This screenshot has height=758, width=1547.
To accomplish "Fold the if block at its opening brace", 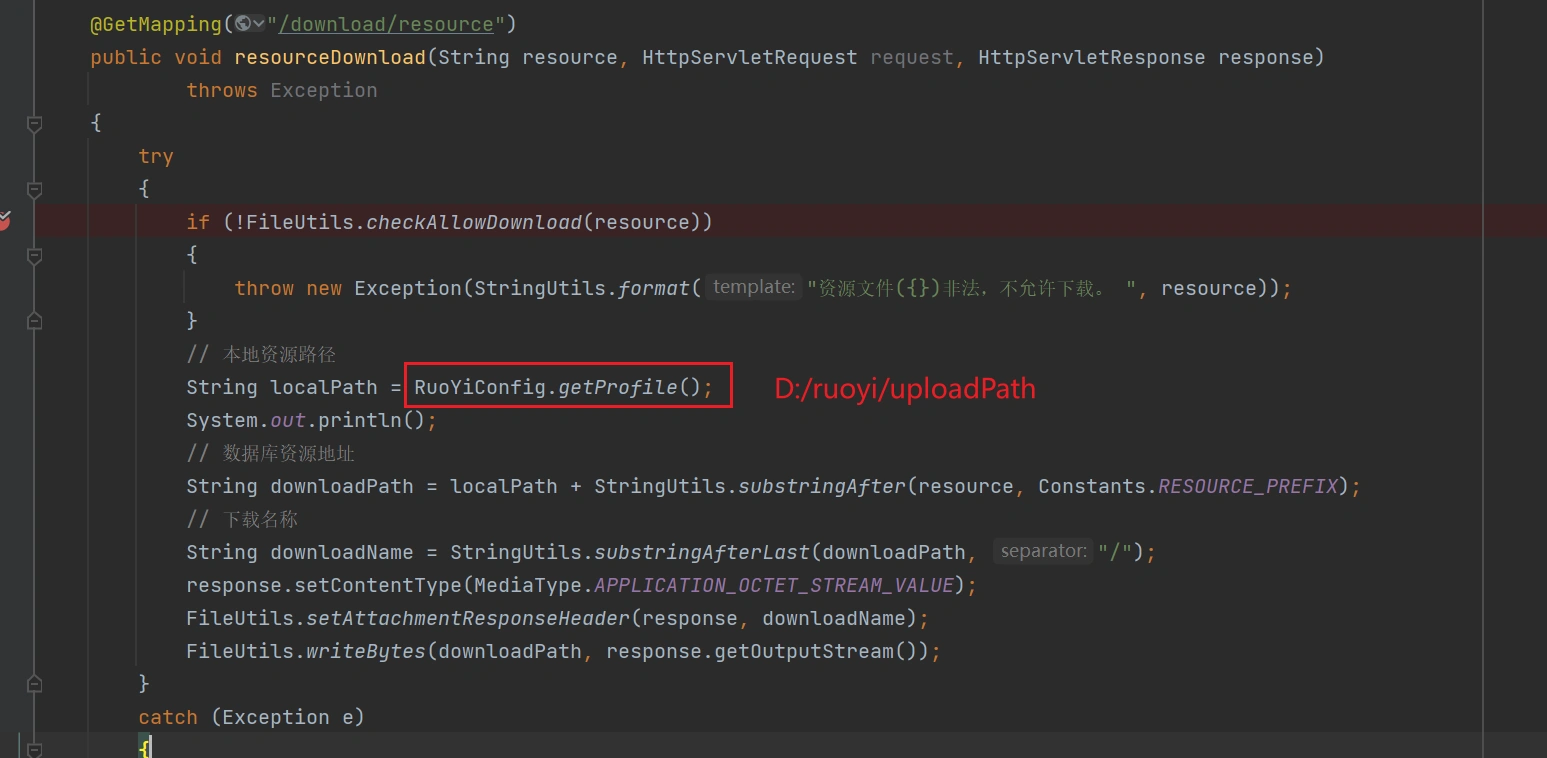I will pyautogui.click(x=35, y=255).
